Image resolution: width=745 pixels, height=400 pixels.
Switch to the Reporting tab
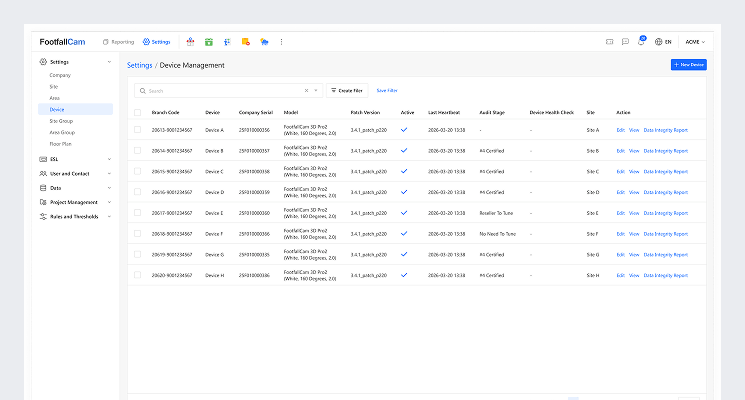[x=118, y=42]
